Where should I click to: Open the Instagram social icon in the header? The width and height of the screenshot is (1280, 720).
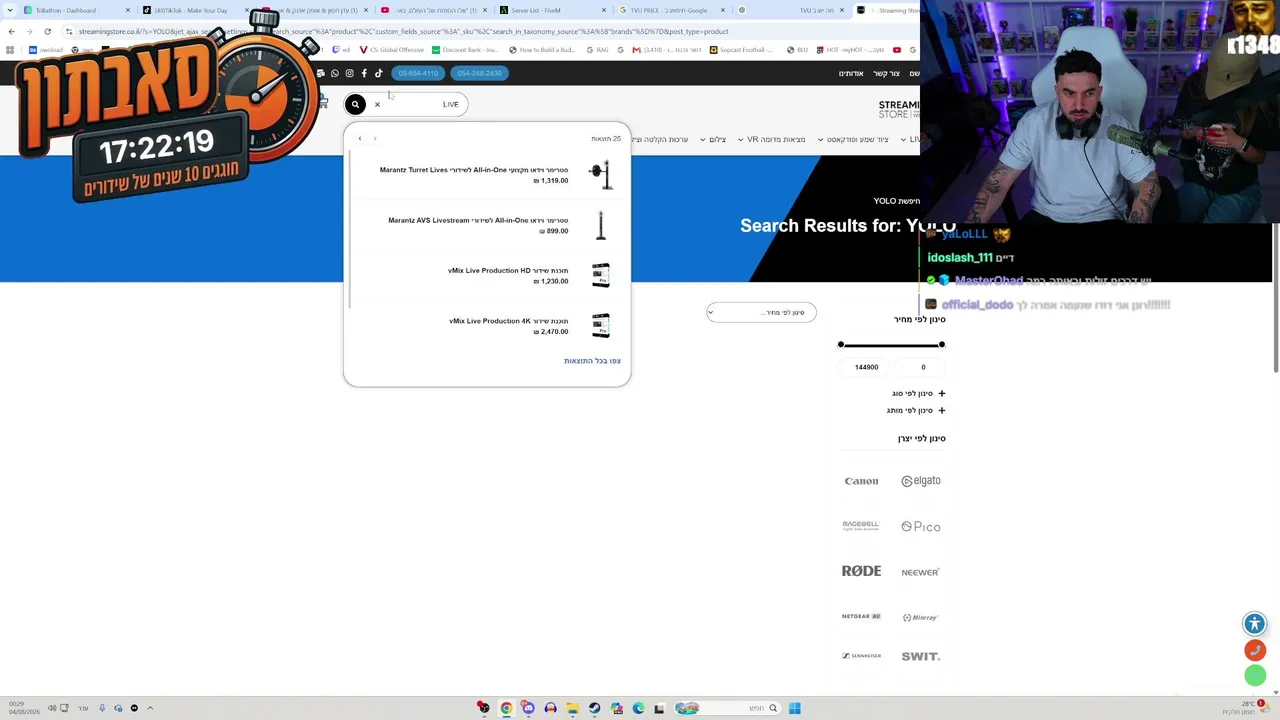coord(349,73)
